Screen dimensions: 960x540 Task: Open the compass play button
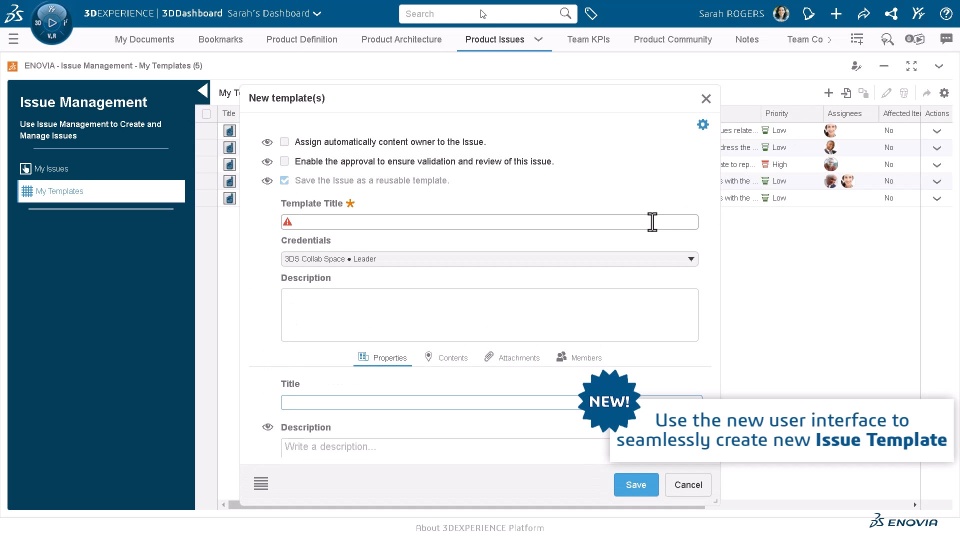(x=52, y=23)
